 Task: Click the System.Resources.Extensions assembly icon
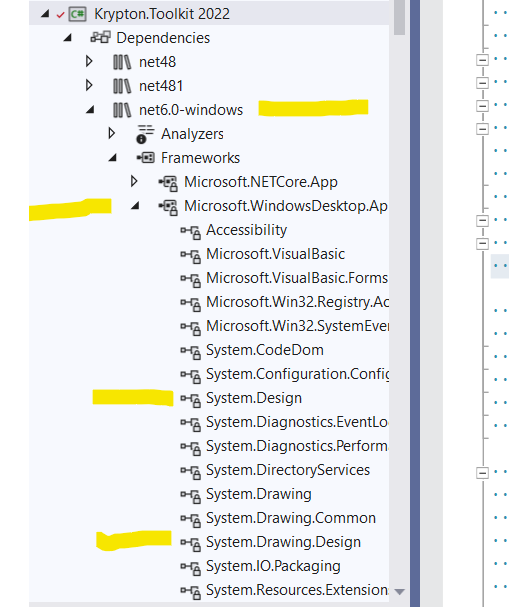[191, 592]
